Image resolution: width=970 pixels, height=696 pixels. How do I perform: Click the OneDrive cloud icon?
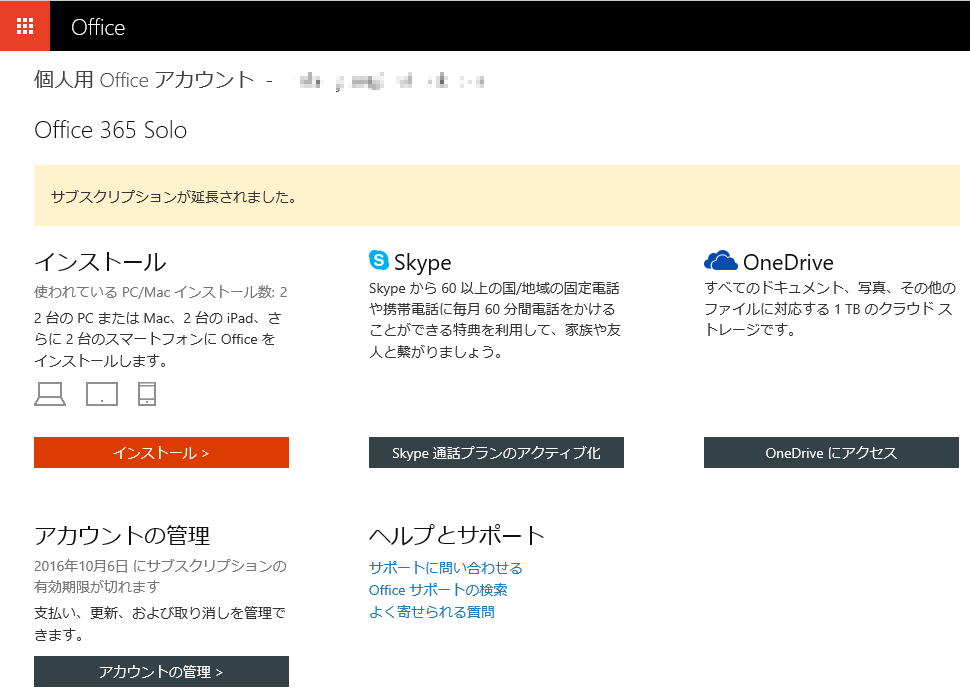tap(721, 260)
